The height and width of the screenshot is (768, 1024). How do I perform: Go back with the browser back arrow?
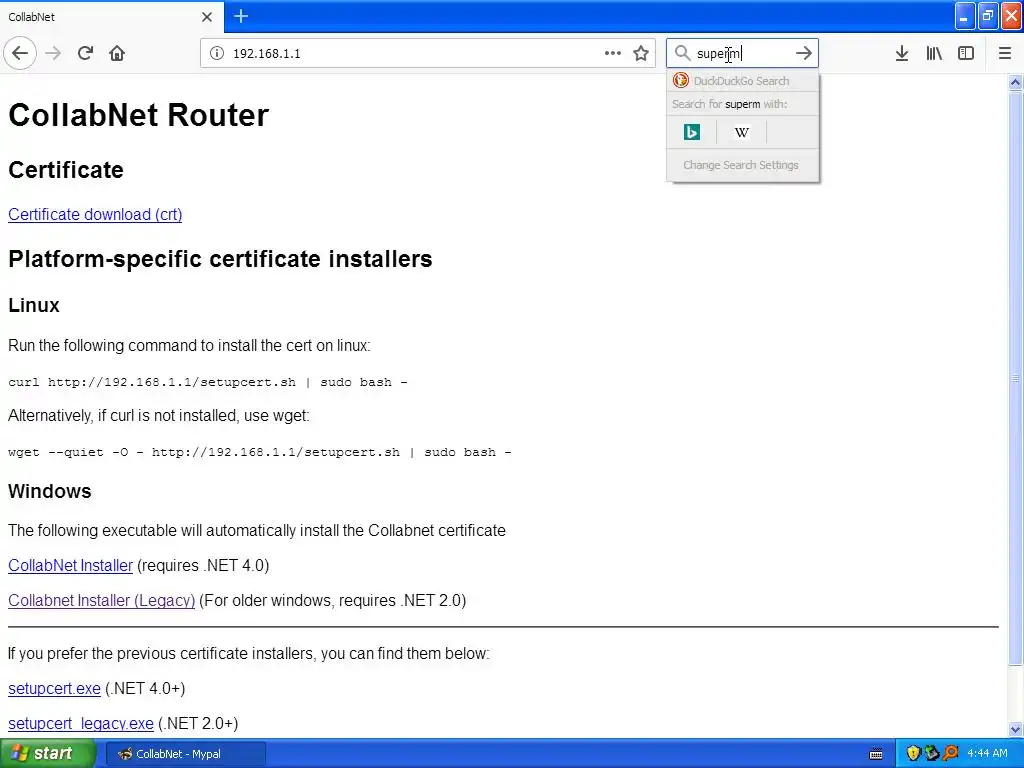click(20, 53)
